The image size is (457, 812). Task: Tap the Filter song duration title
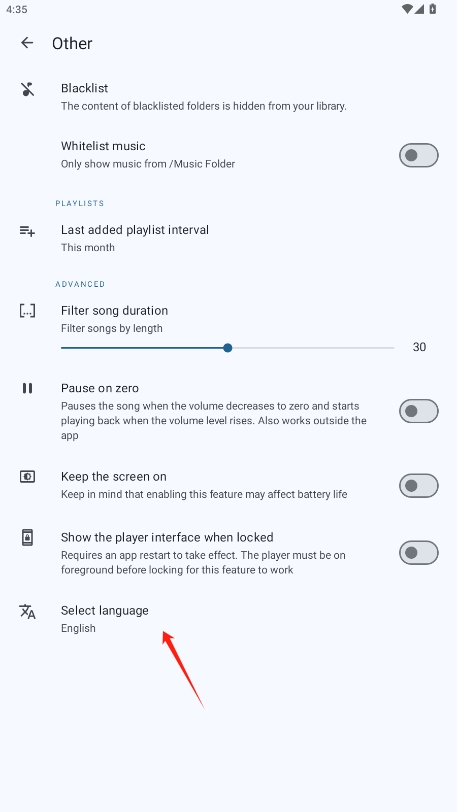click(115, 311)
